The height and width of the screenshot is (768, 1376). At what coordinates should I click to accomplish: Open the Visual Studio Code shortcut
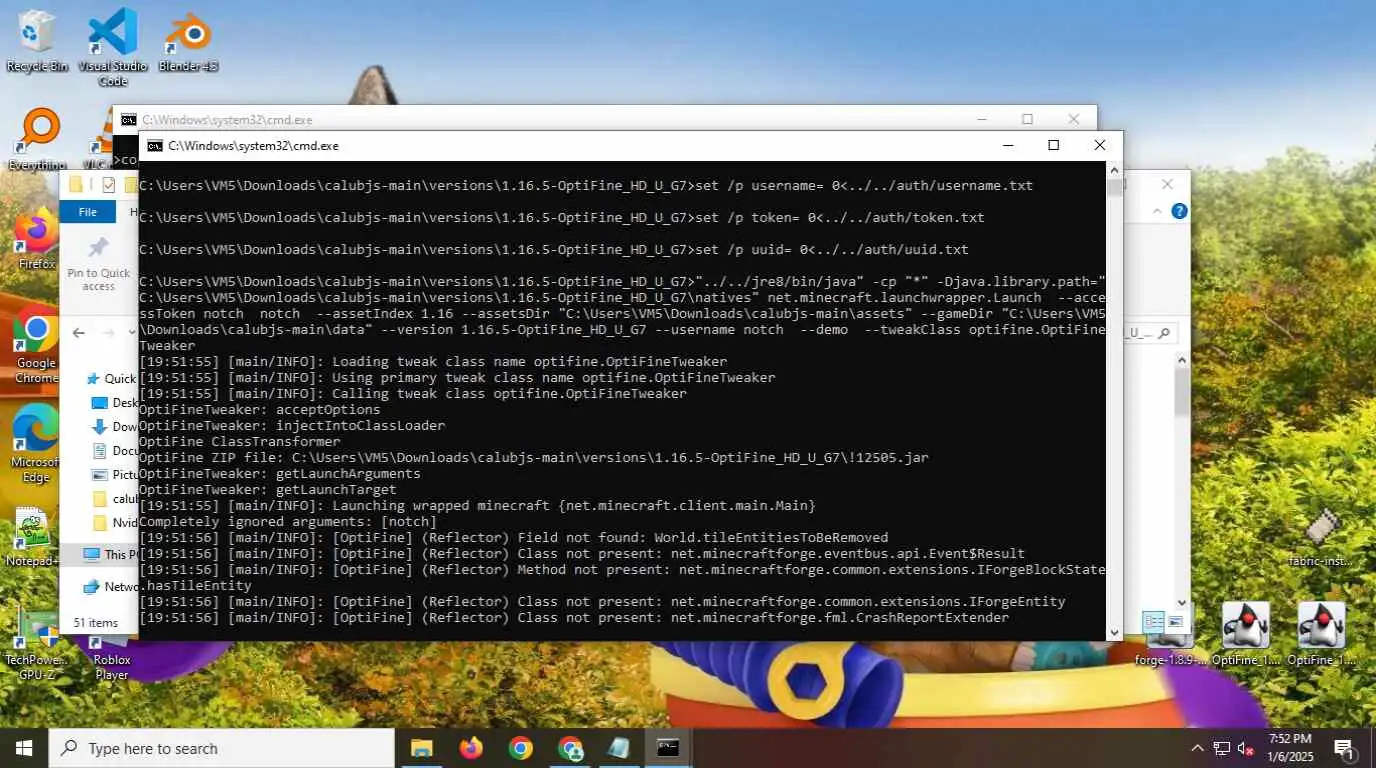point(113,46)
